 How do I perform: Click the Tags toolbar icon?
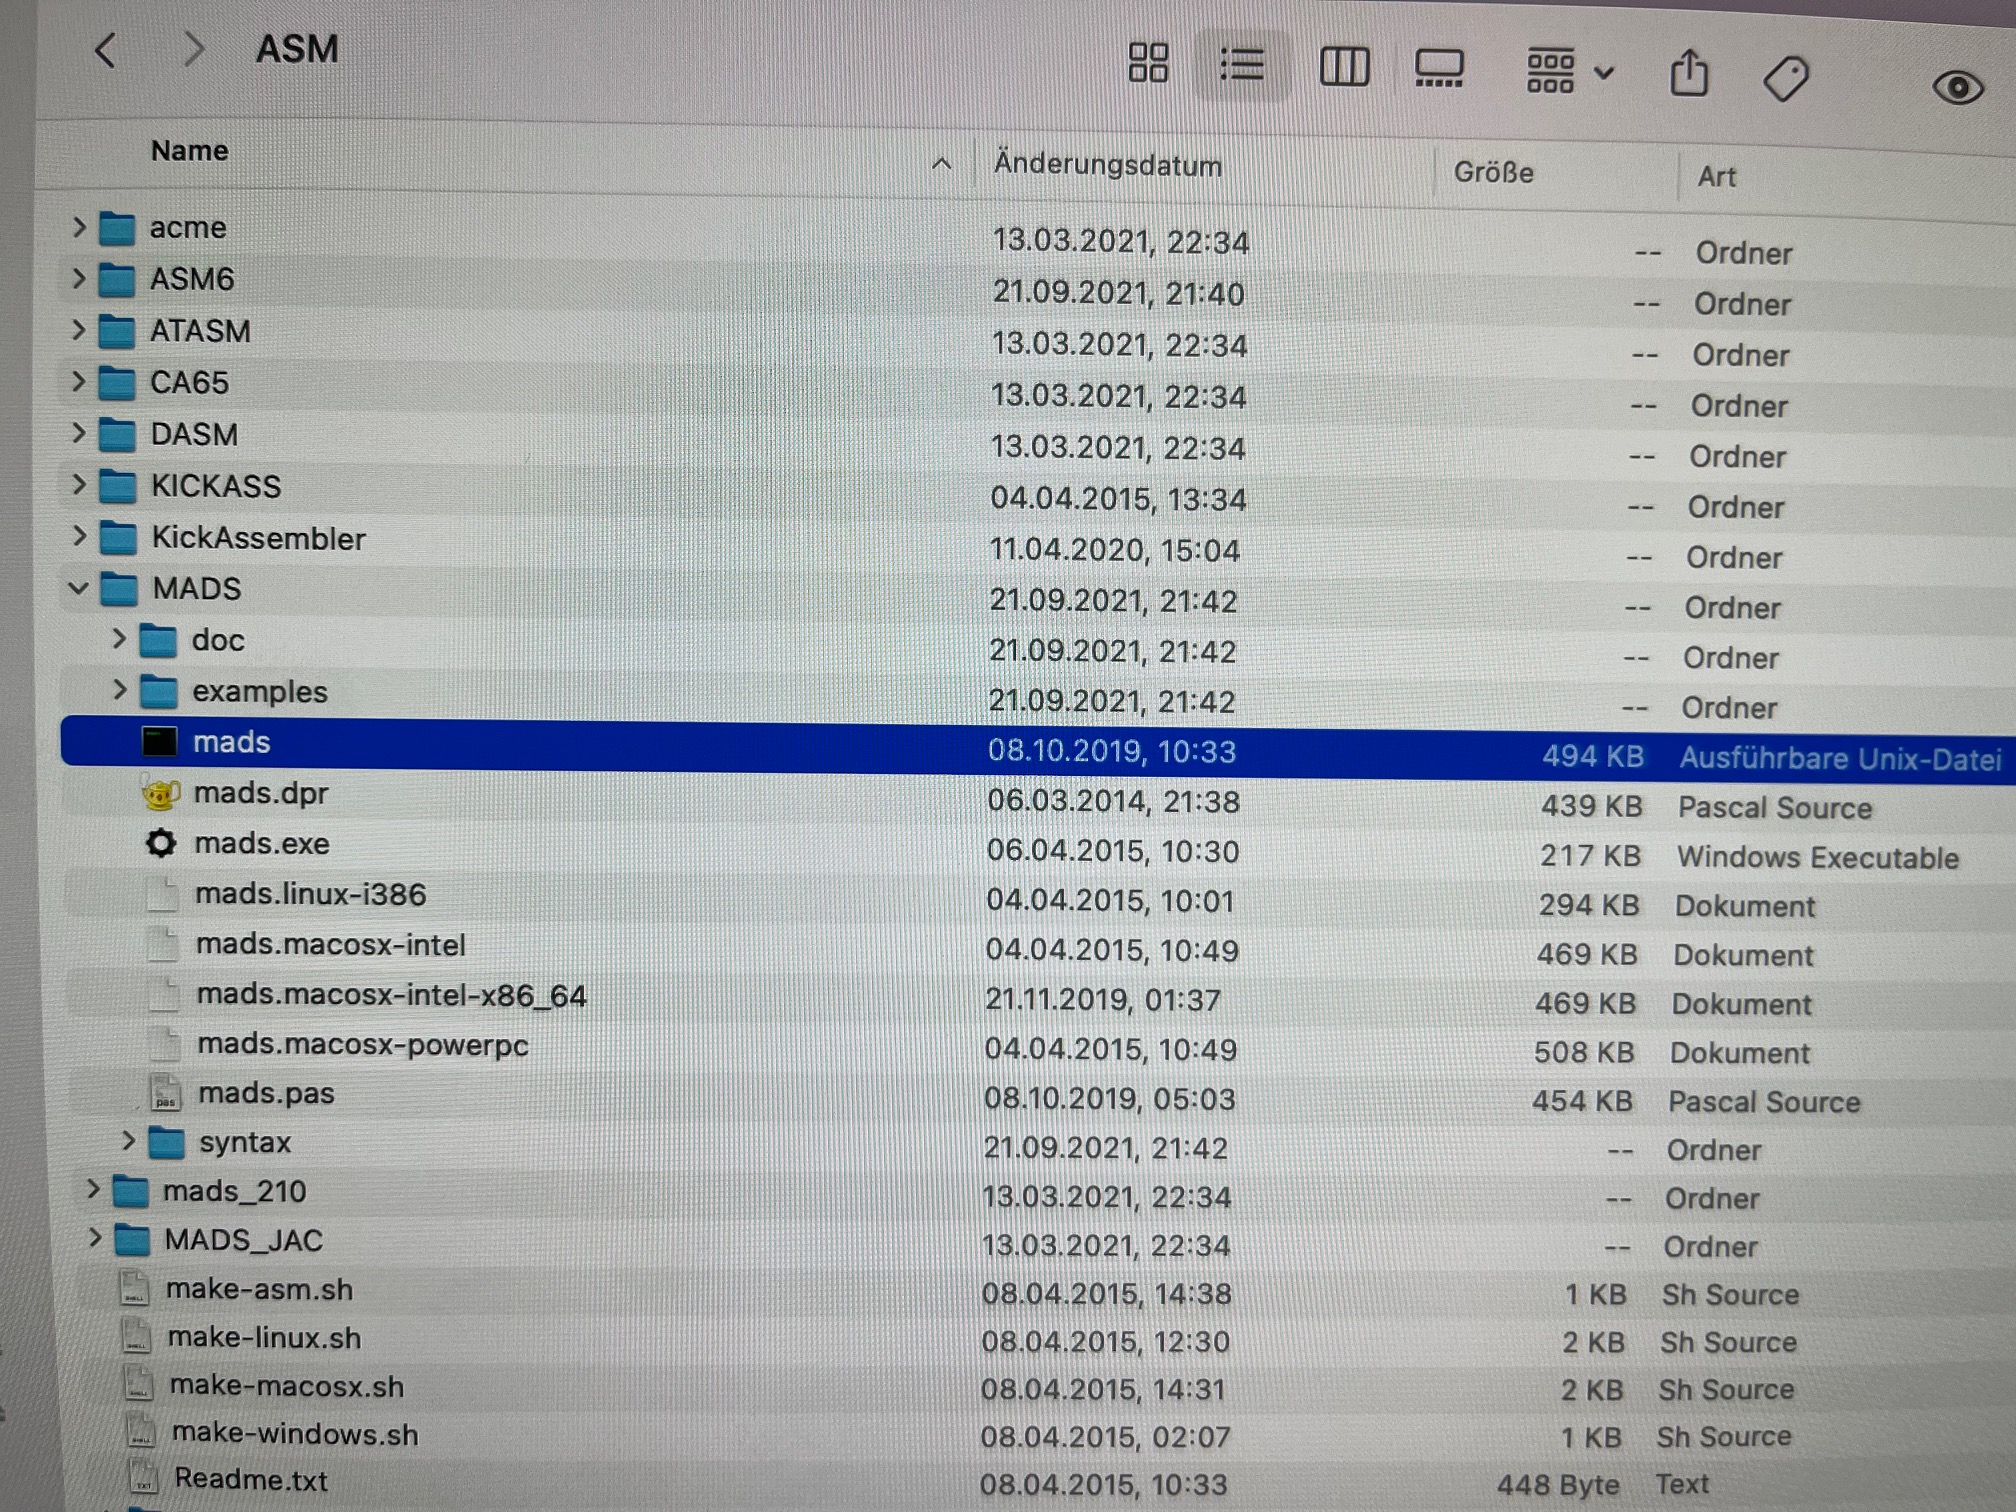[x=1785, y=79]
